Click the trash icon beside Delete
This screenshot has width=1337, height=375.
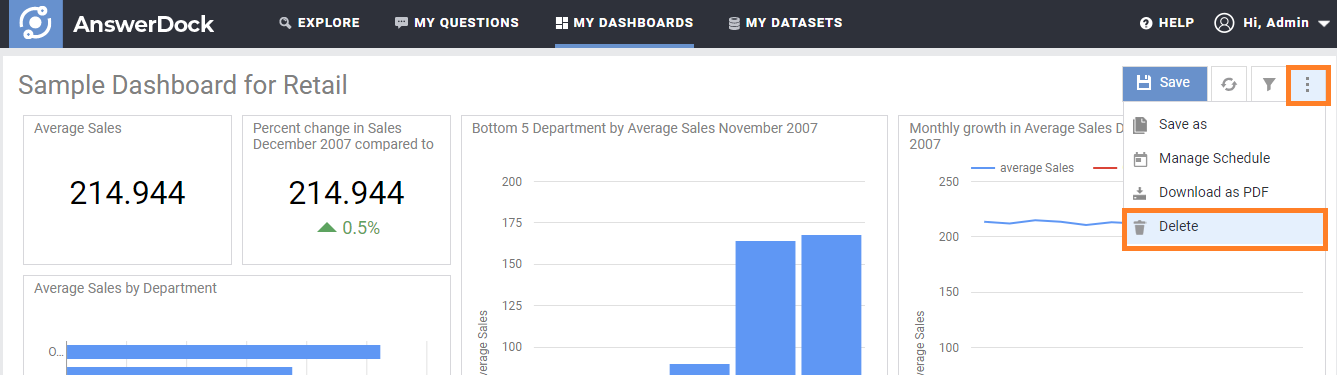(x=1140, y=227)
